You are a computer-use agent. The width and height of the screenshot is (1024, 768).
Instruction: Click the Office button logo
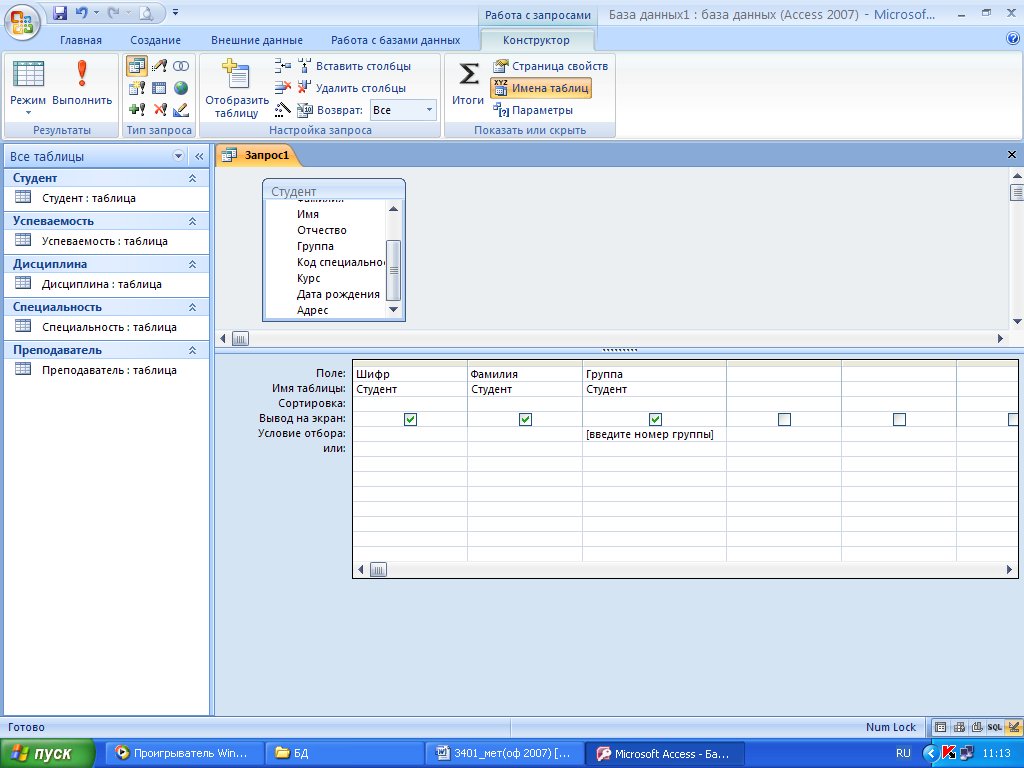click(x=22, y=22)
